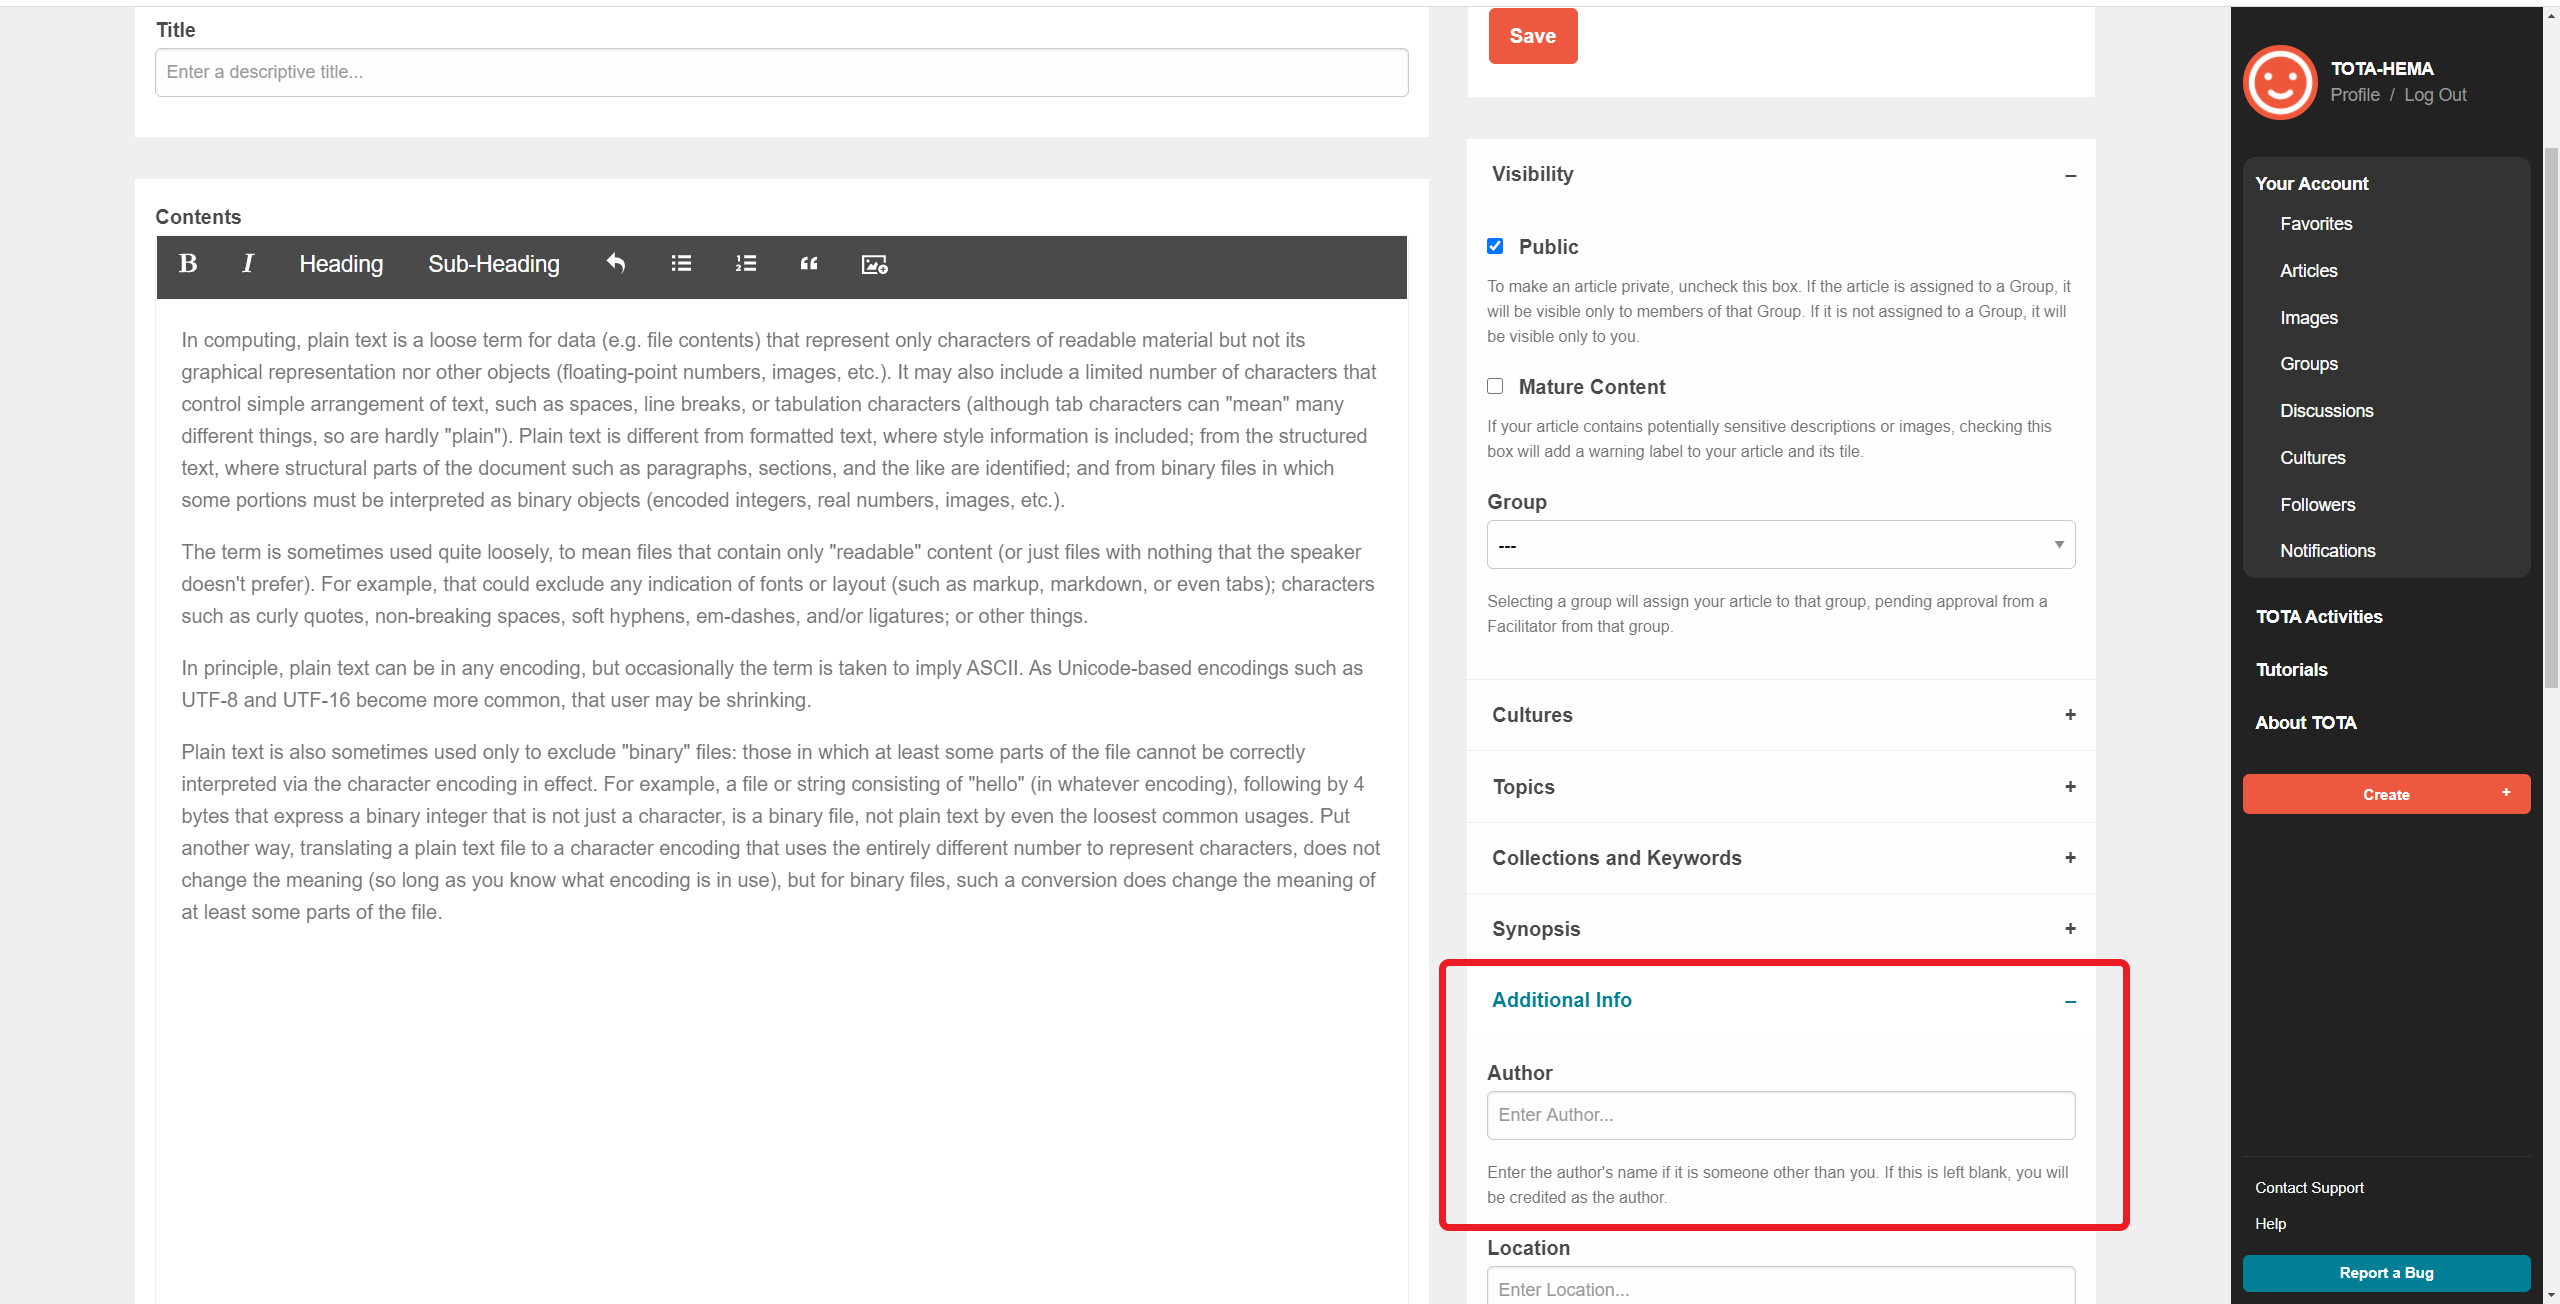
Task: Insert a numbered list
Action: (x=746, y=264)
